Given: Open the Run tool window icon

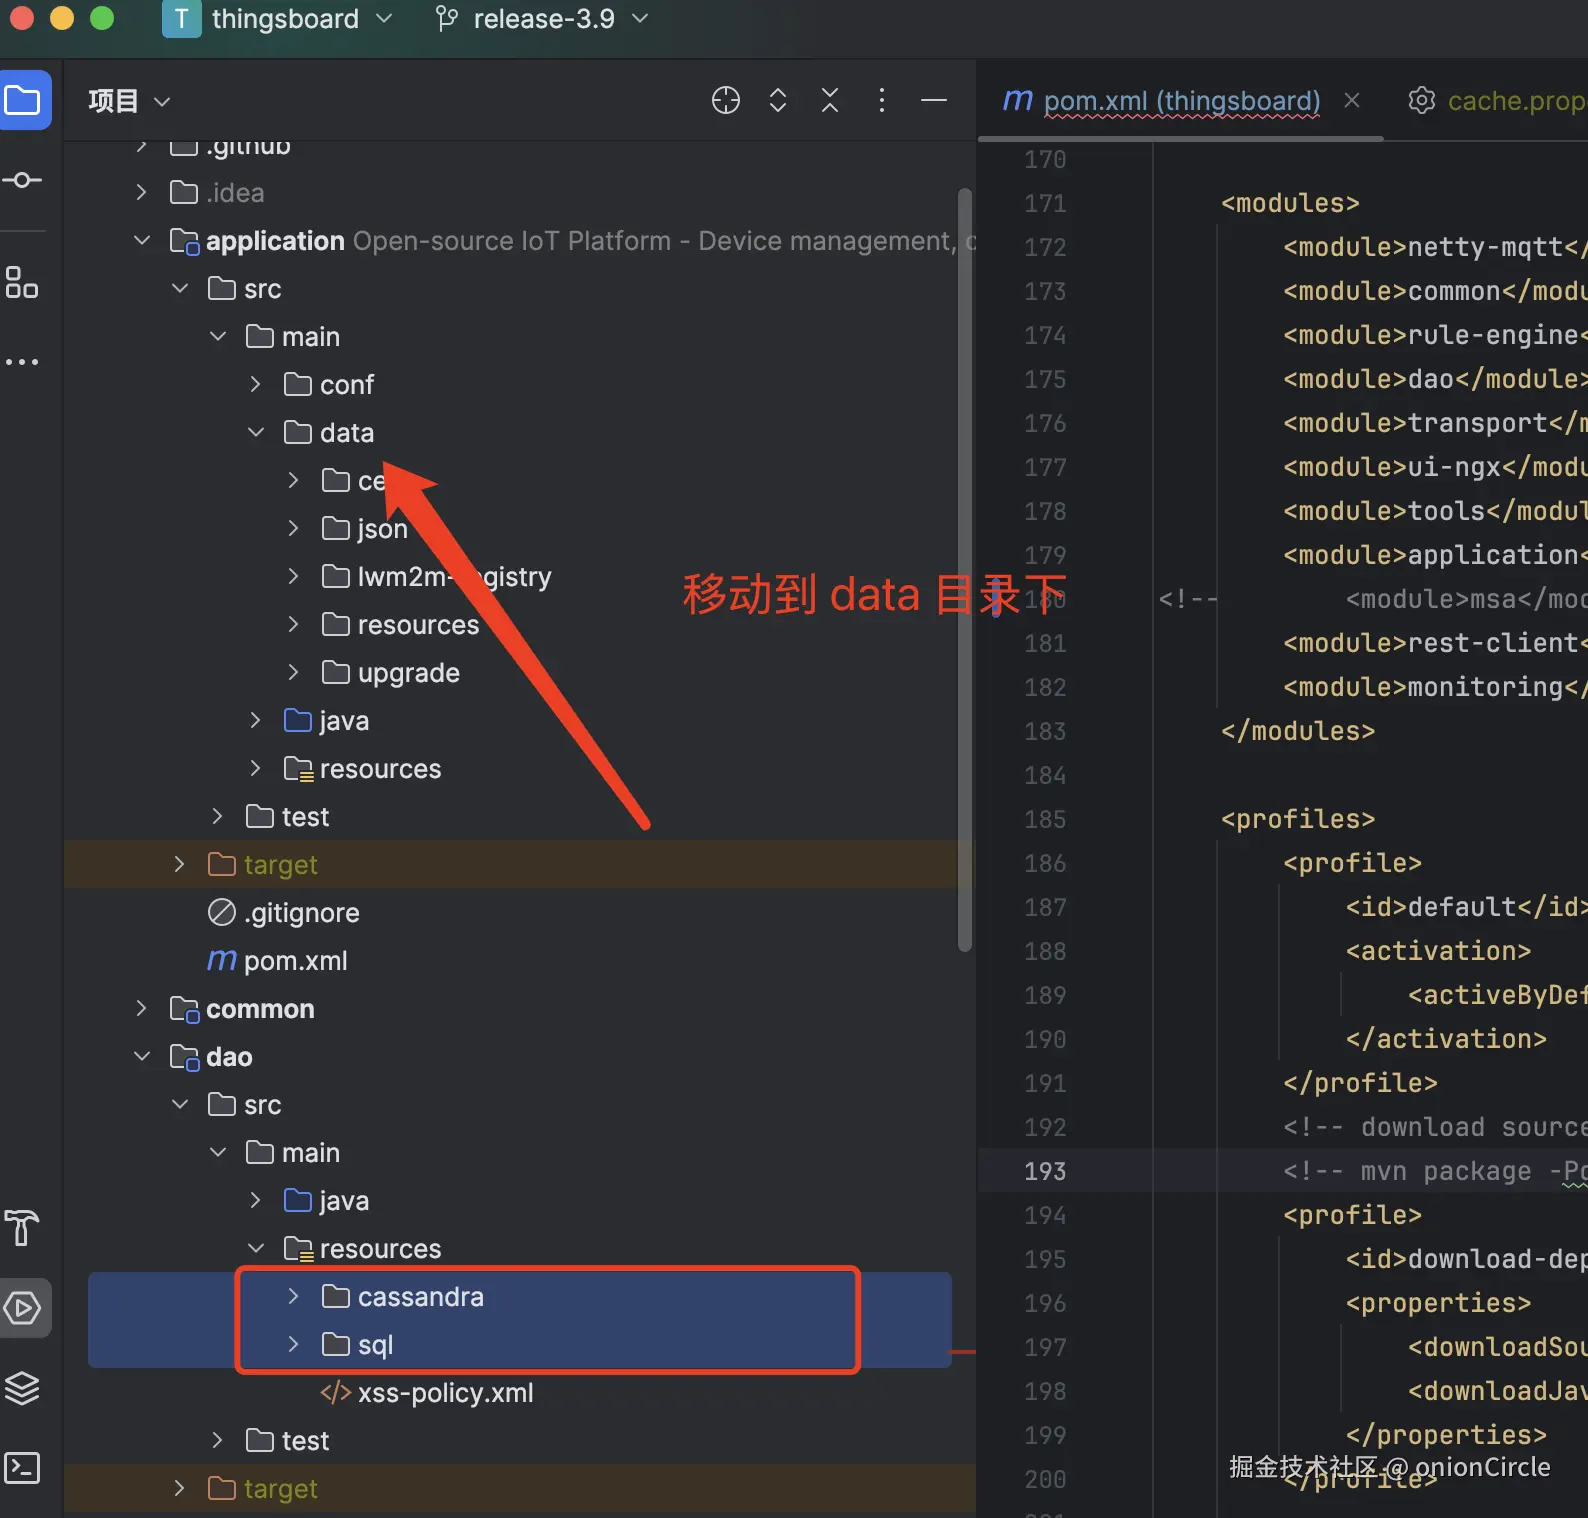Looking at the screenshot, I should point(22,1308).
